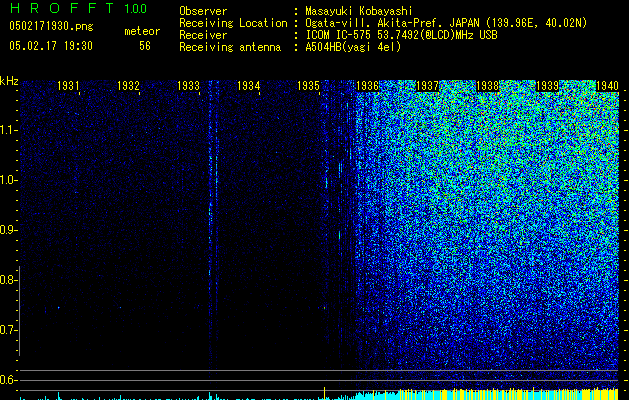This screenshot has height=400, width=629.
Task: Click the 1938 time marker
Action: (x=488, y=85)
